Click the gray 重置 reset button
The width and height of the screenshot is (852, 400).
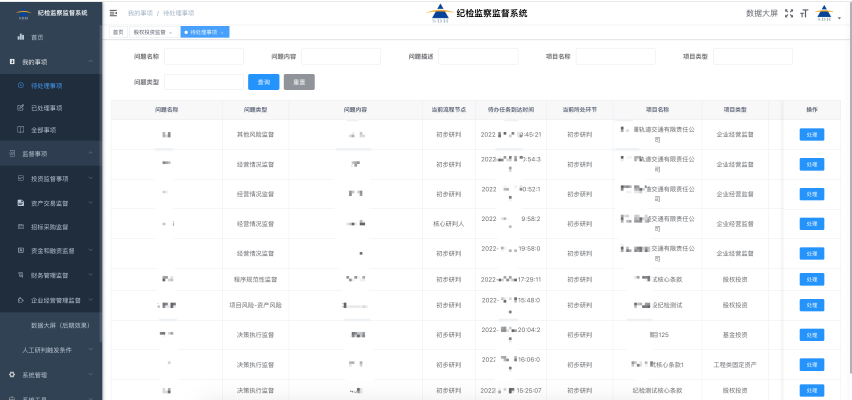click(300, 82)
